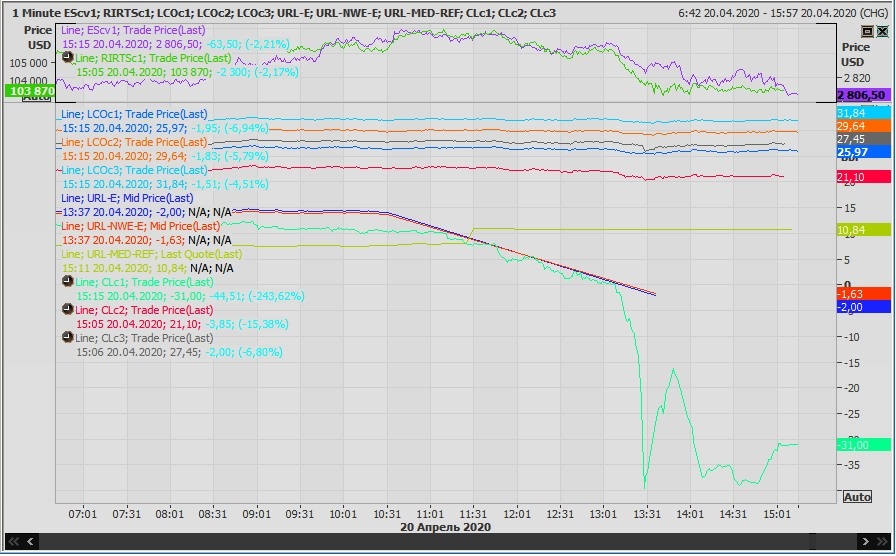Click the 20 Апрель 2020 date label
896x556 pixels.
click(445, 527)
